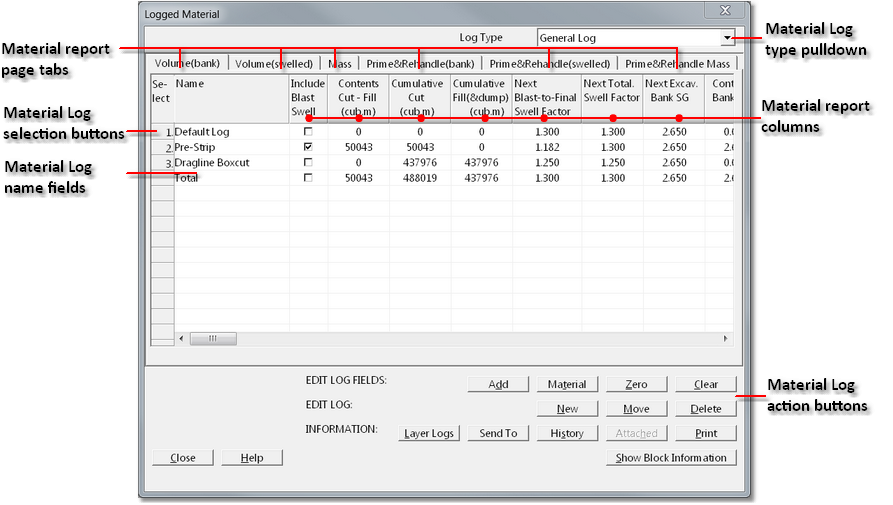Select the Prime&Rehandle(bank) tab
Viewport: 893px width, 505px height.
click(420, 64)
